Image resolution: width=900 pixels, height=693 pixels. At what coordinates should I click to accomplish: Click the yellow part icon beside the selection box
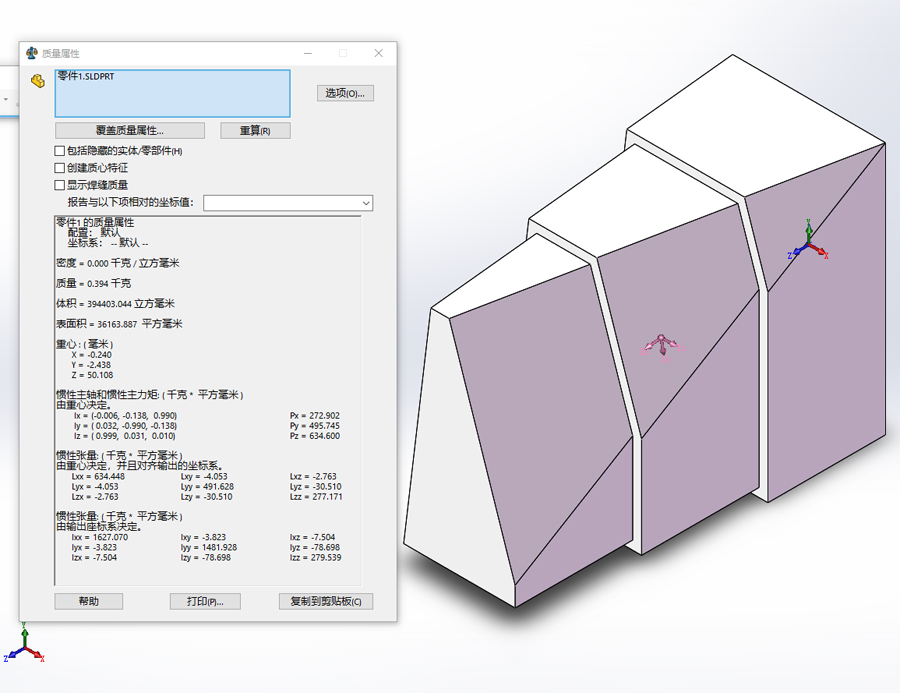38,81
